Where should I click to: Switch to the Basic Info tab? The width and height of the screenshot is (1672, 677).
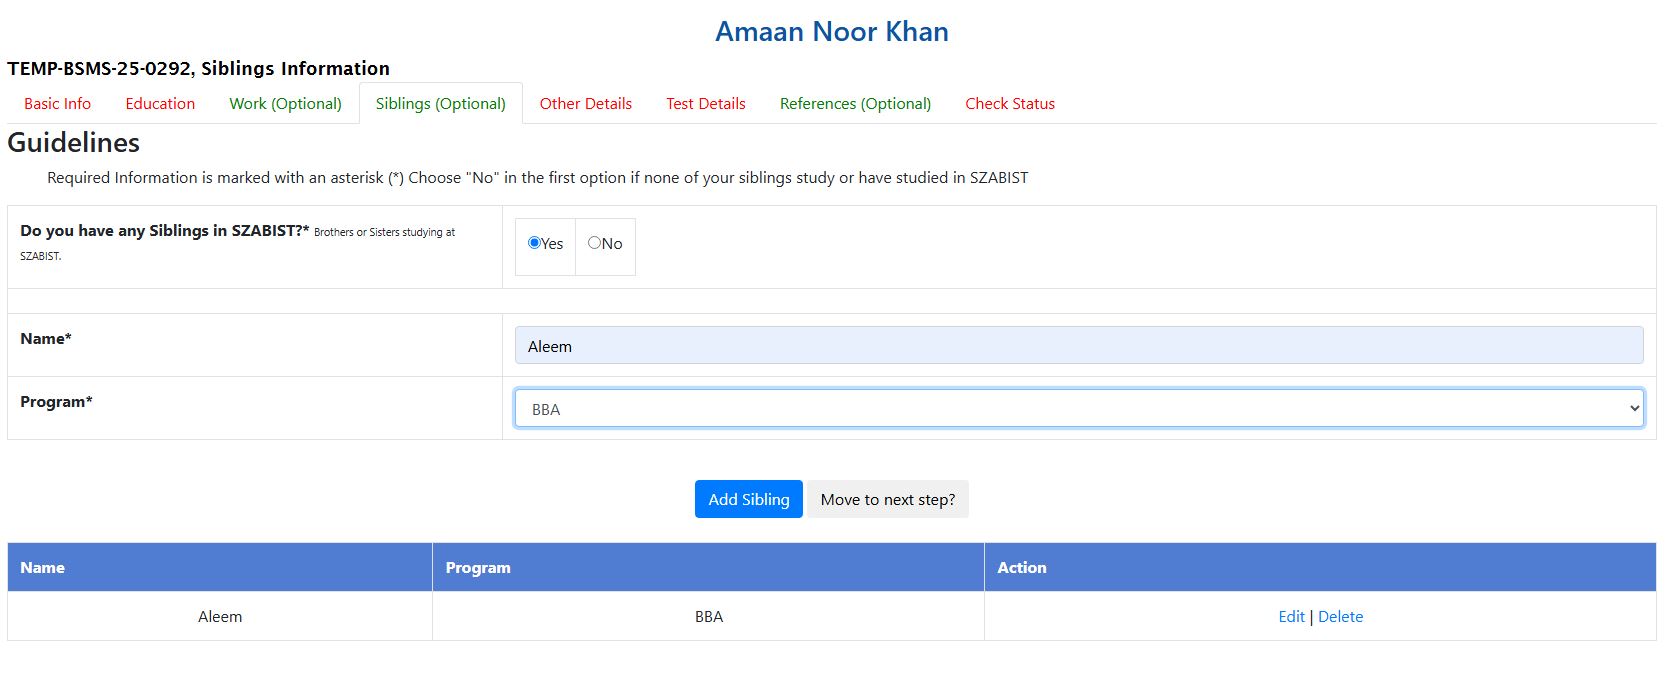pyautogui.click(x=57, y=103)
